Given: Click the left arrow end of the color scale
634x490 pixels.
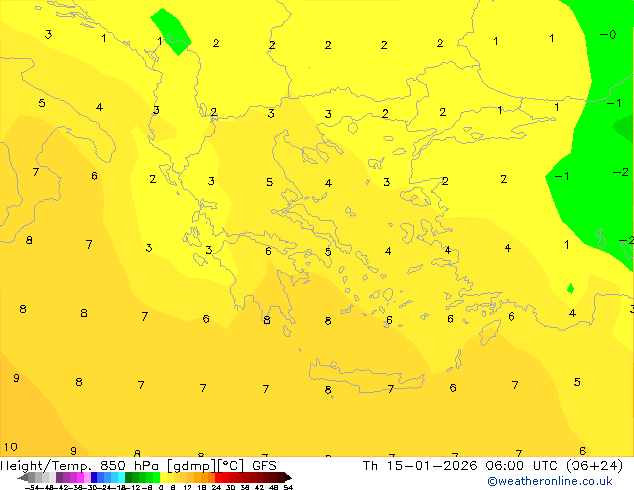Looking at the screenshot, I should 23,478.
